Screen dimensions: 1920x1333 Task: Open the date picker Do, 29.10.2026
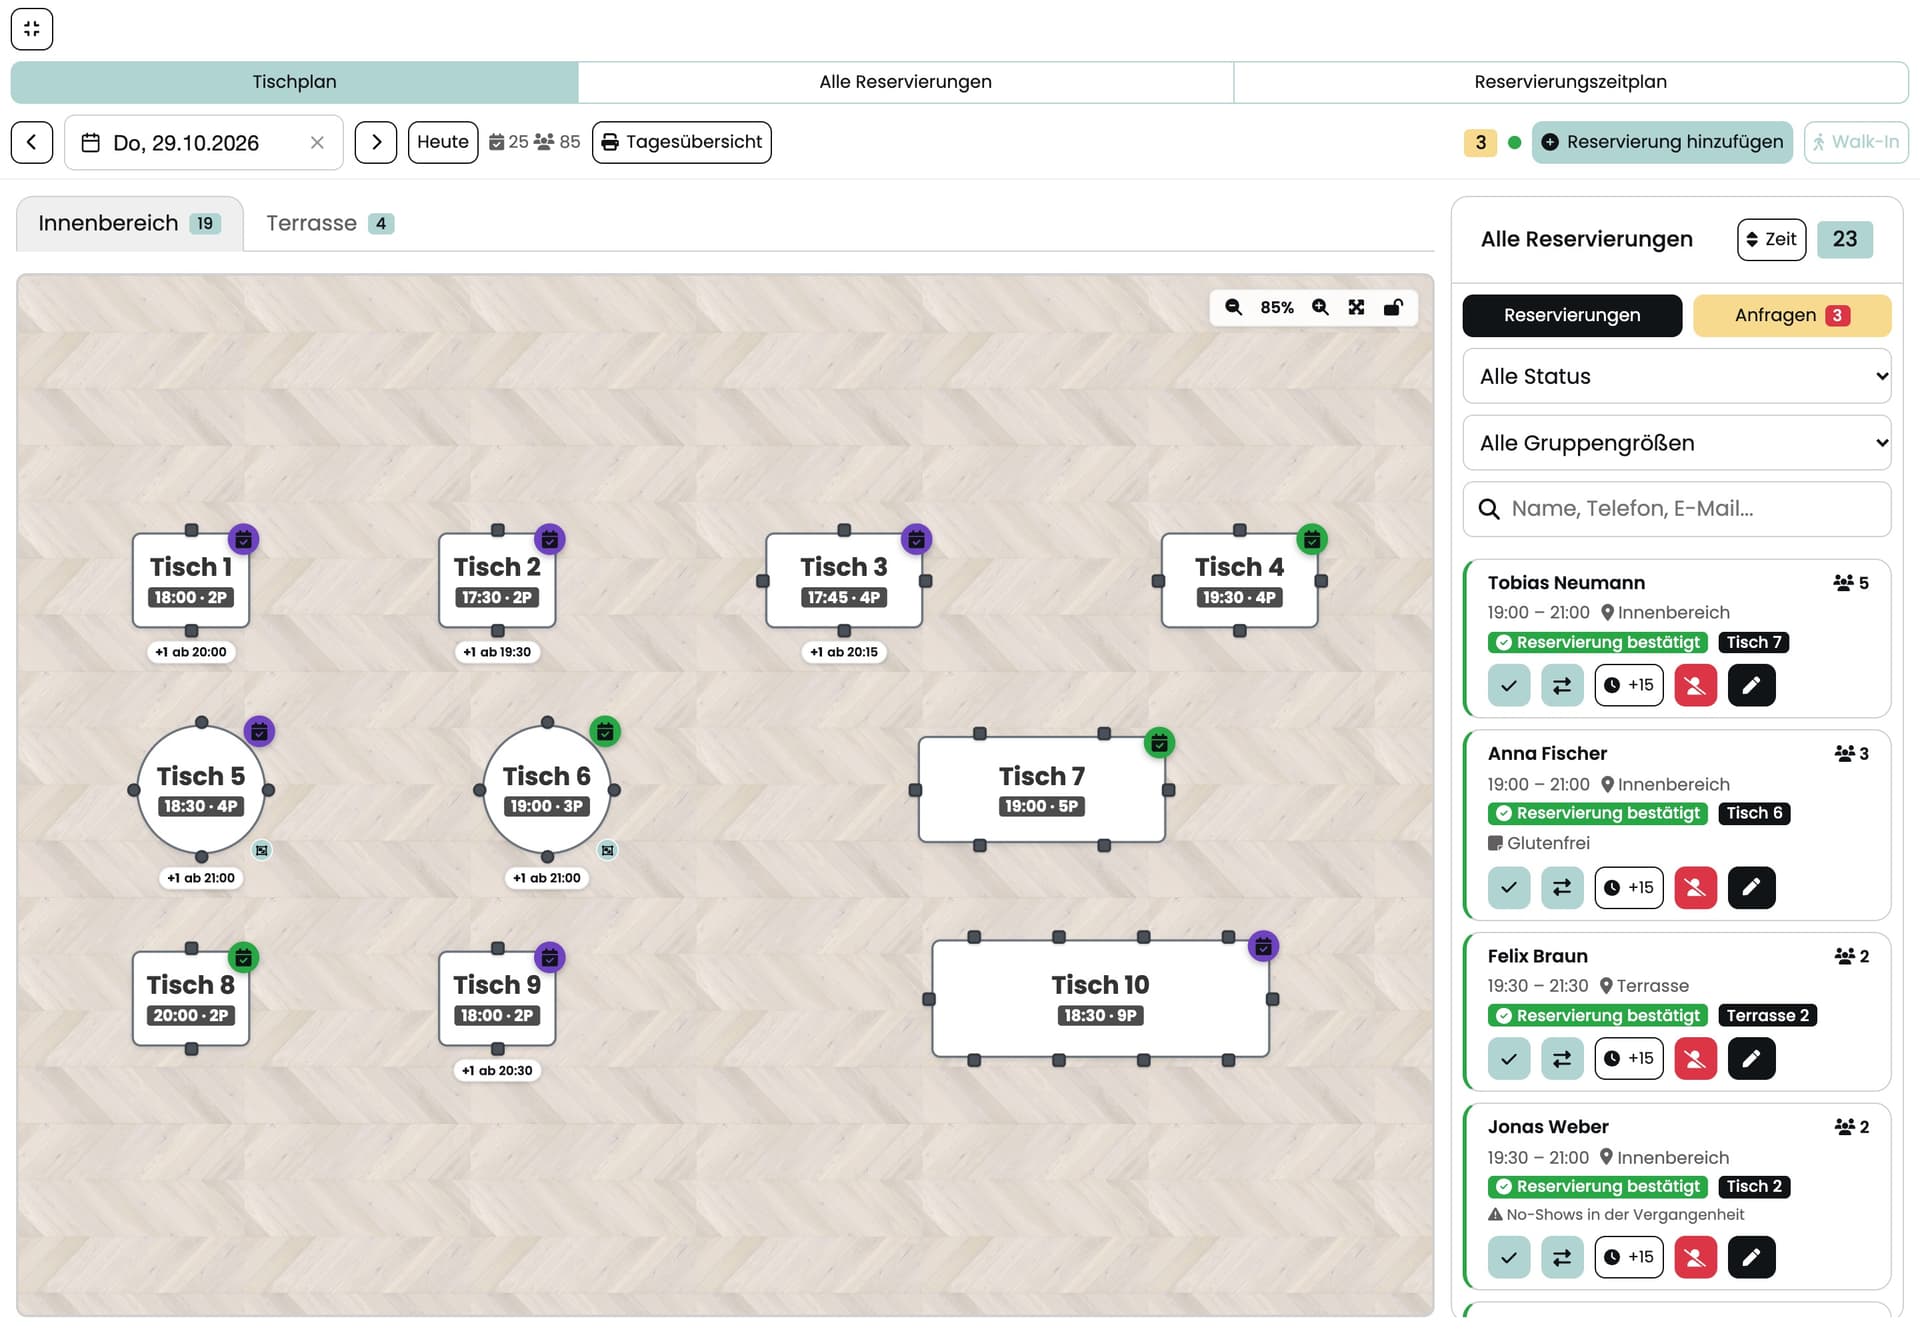tap(204, 143)
